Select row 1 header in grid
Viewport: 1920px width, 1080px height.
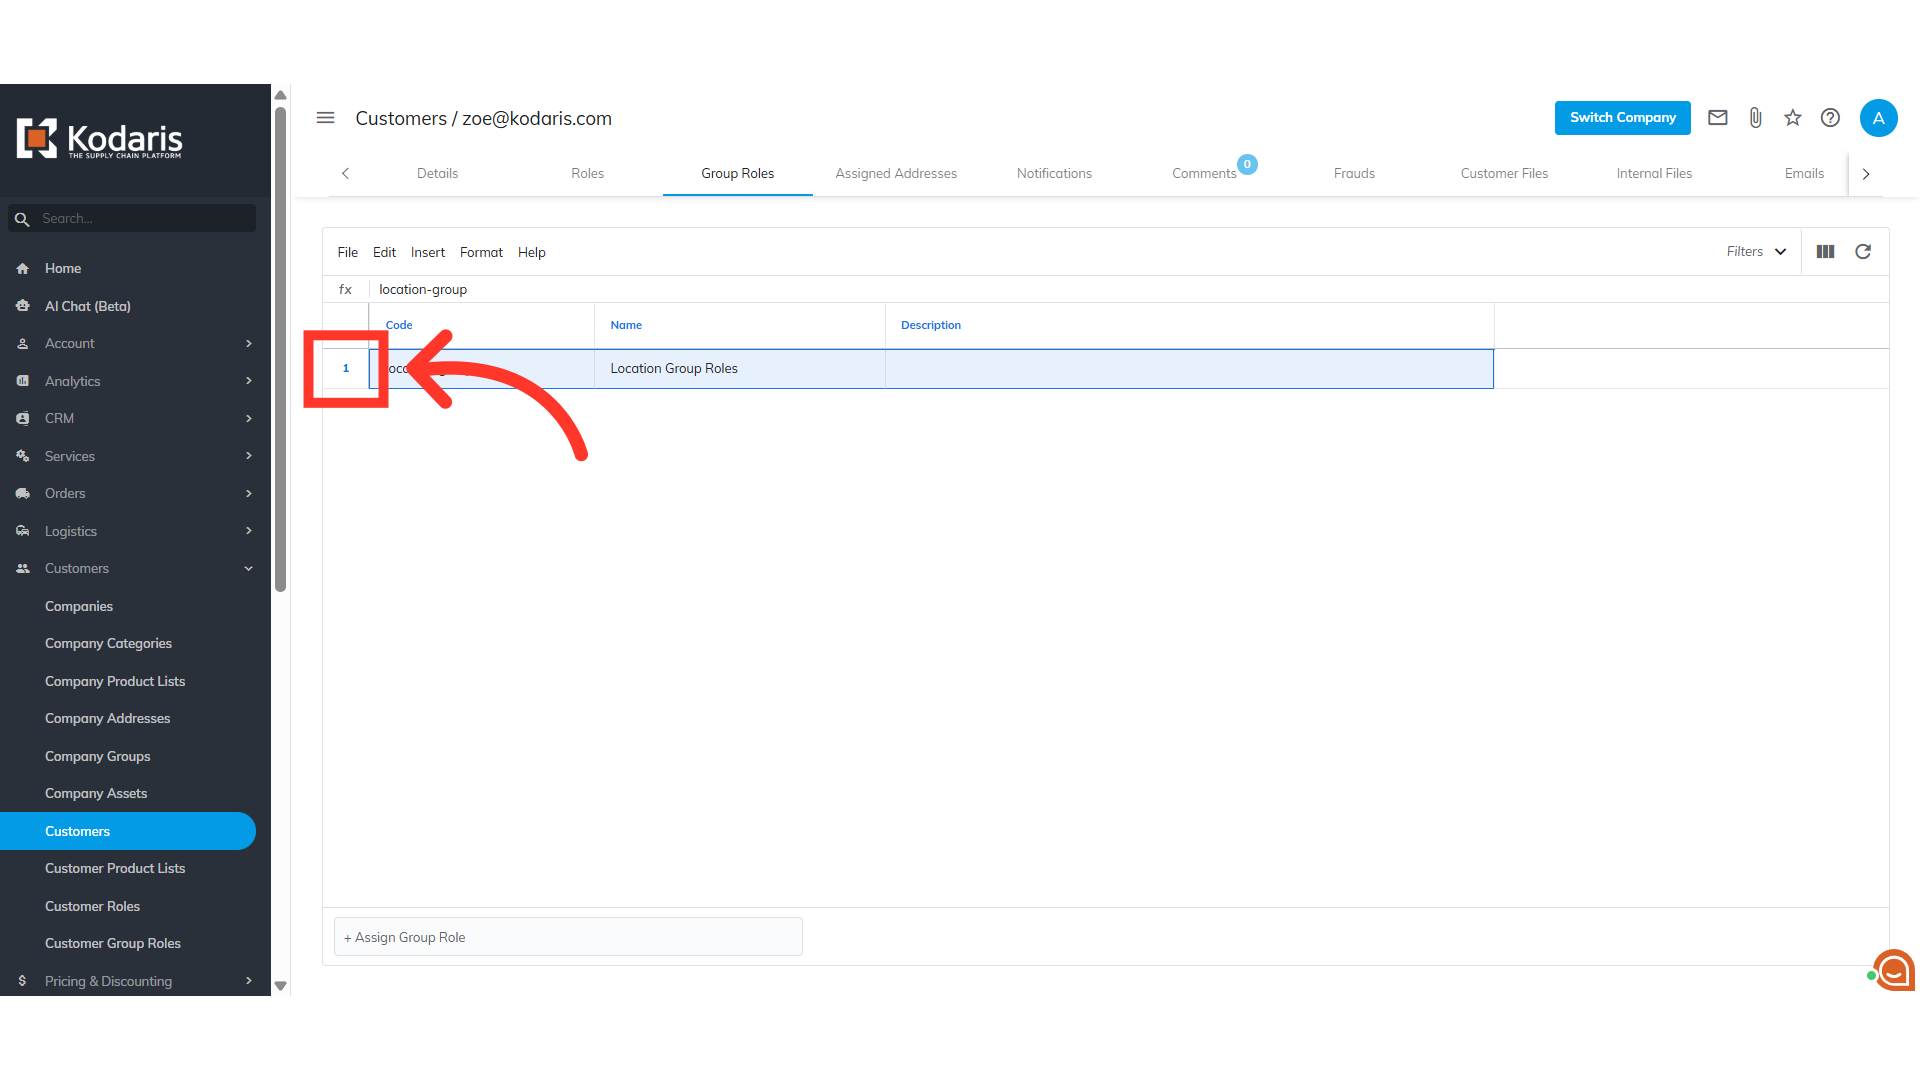[346, 369]
